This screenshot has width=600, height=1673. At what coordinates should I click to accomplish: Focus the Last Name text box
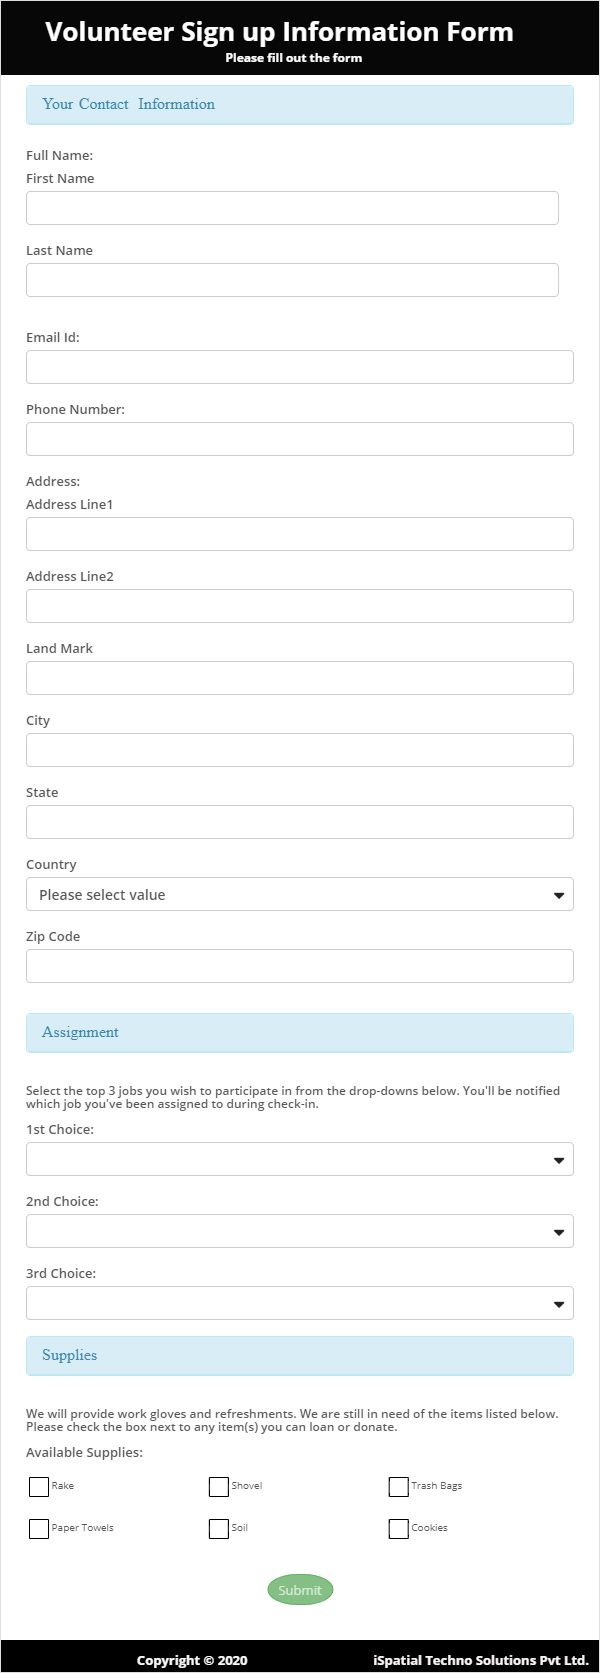pyautogui.click(x=292, y=280)
